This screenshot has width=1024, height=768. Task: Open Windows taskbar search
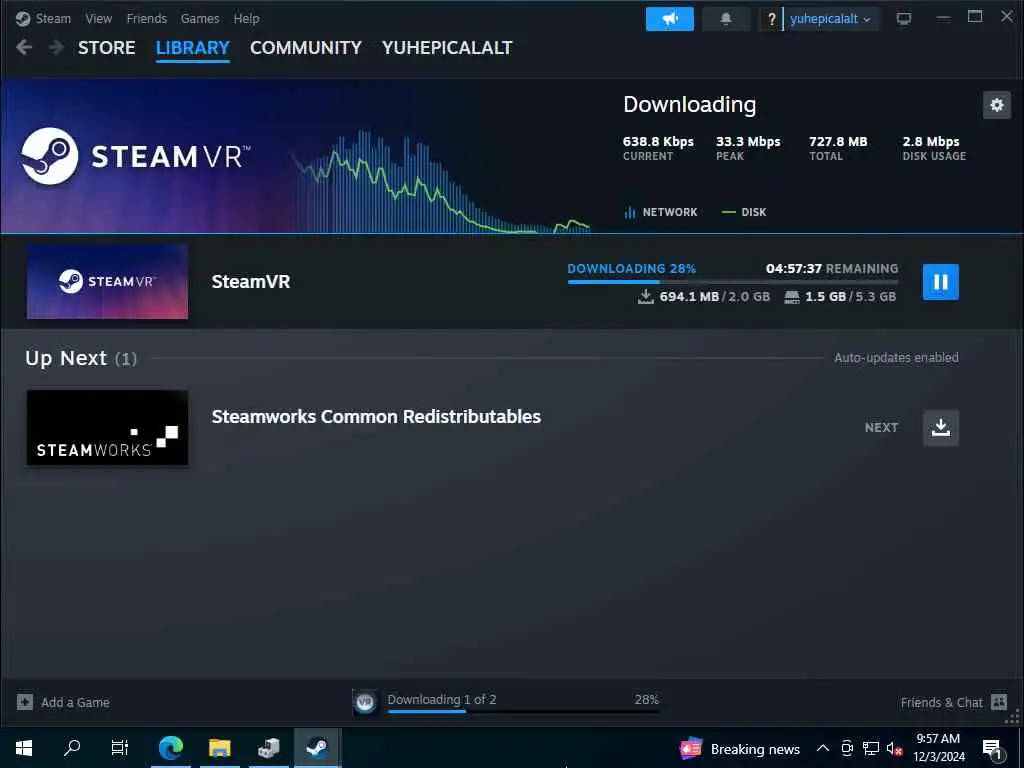(72, 748)
